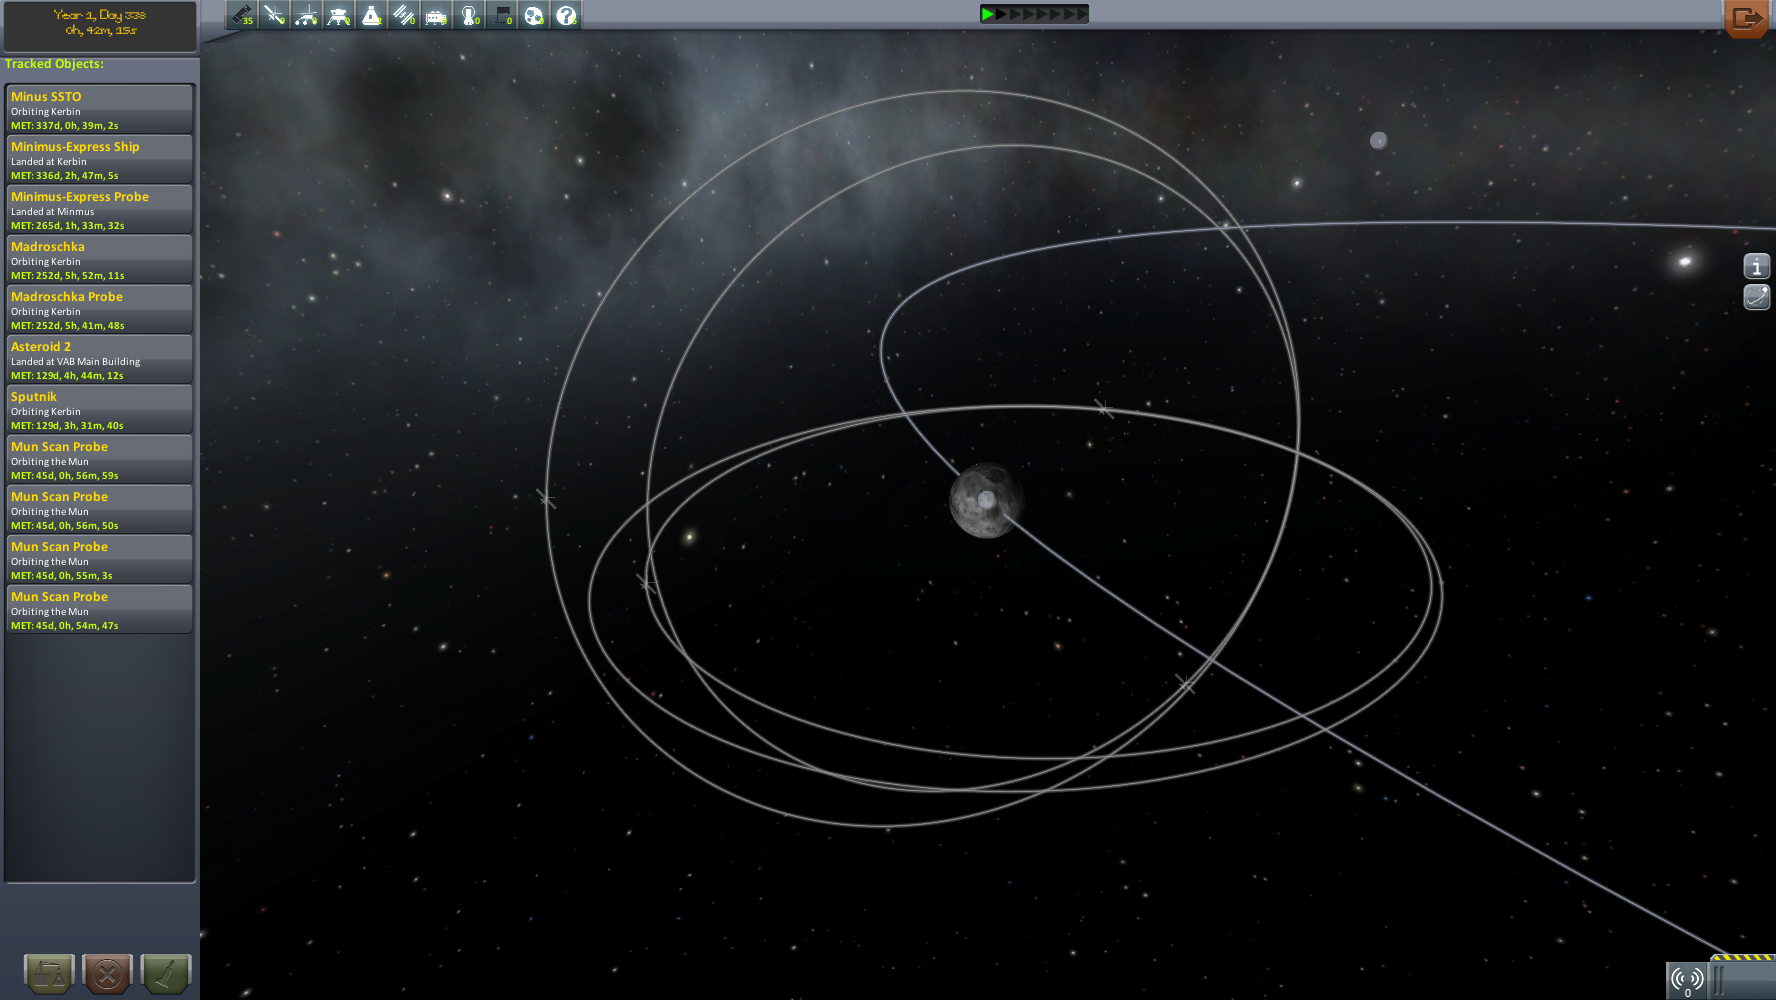The width and height of the screenshot is (1776, 1000).
Task: Toggle the probe vessel filter
Action: pyautogui.click(x=275, y=15)
